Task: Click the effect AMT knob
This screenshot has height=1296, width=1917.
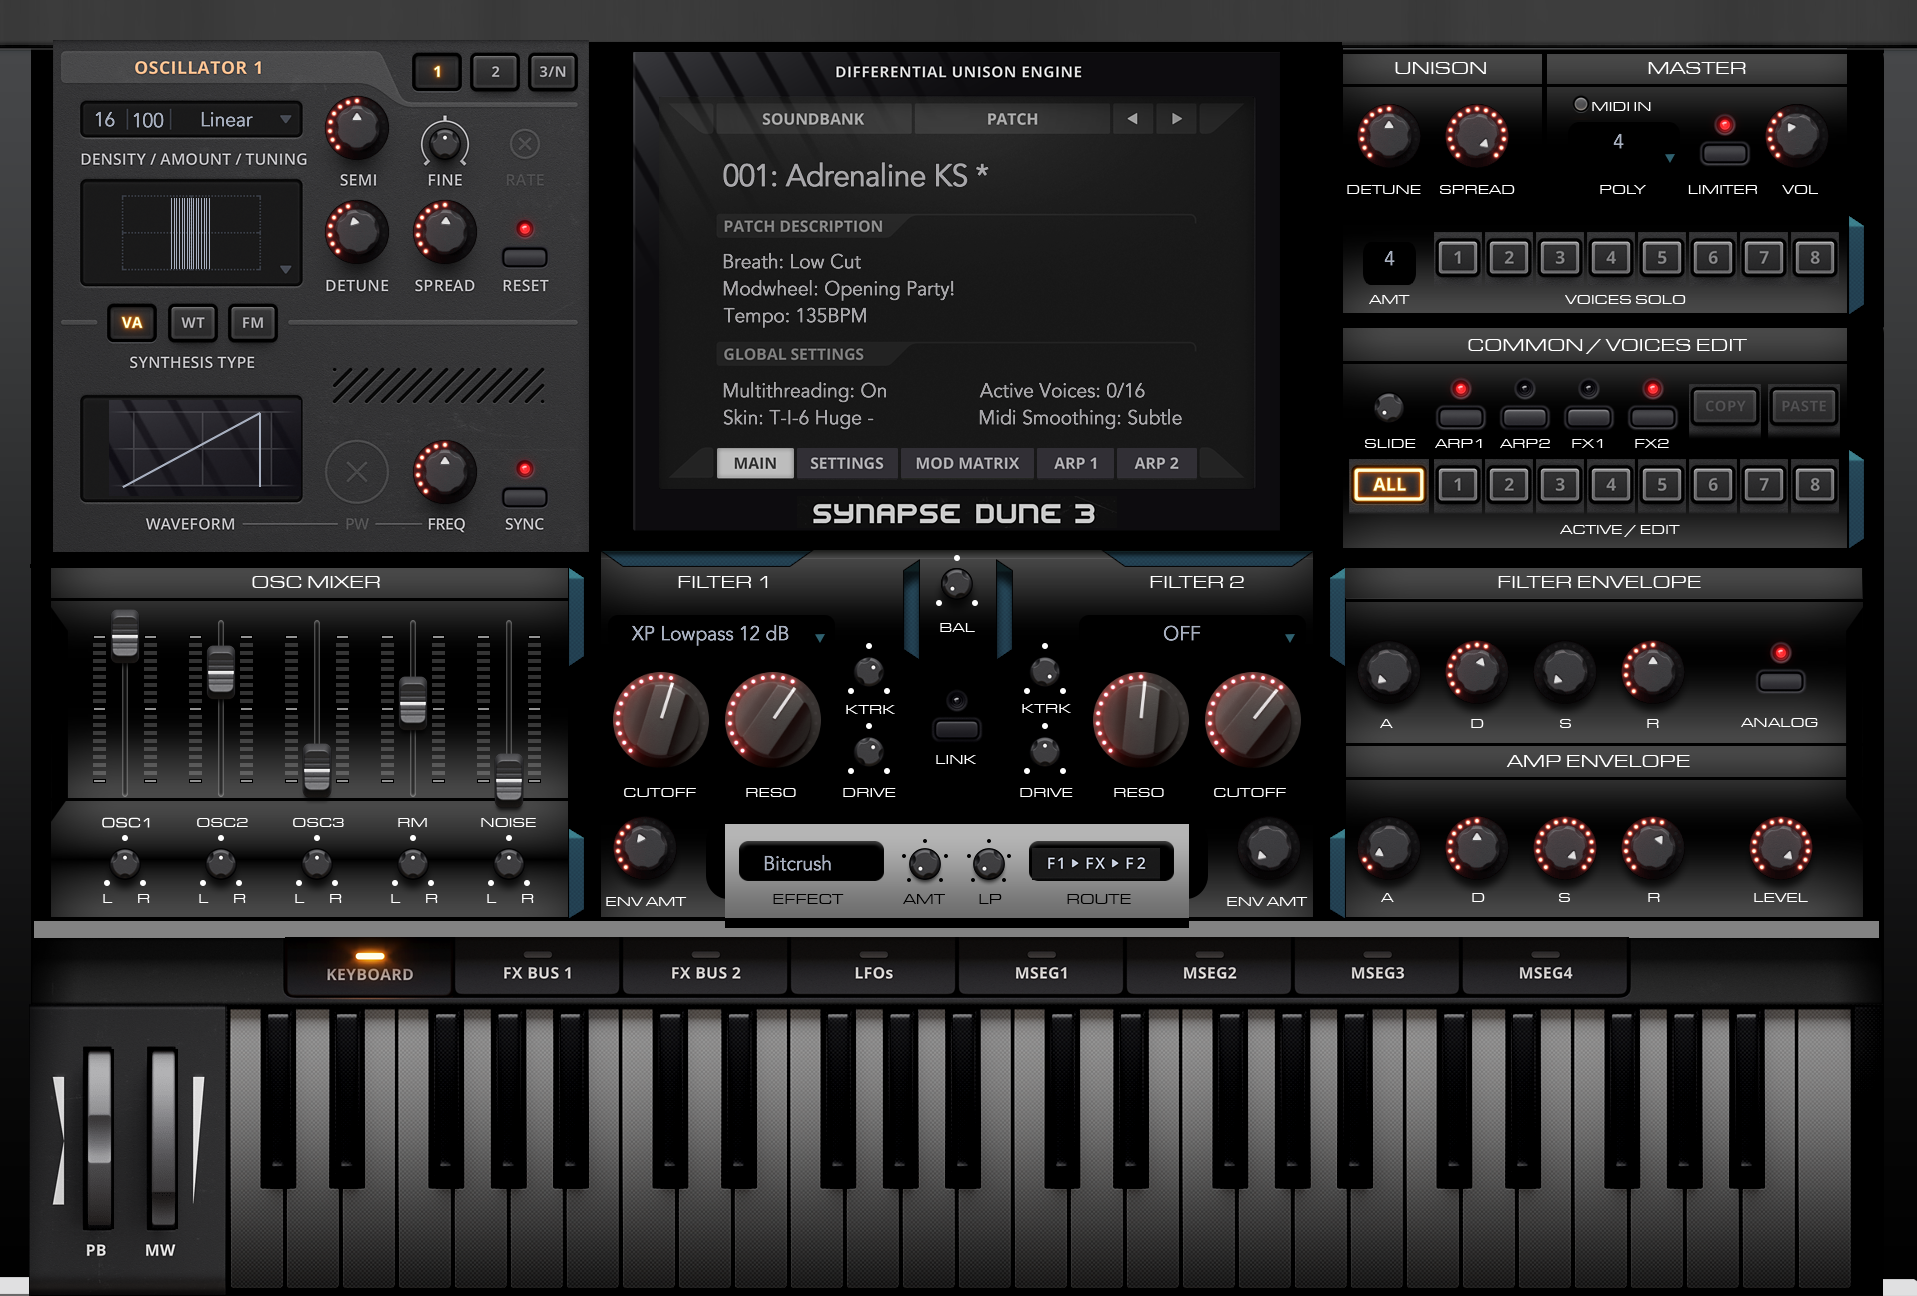Action: coord(924,863)
